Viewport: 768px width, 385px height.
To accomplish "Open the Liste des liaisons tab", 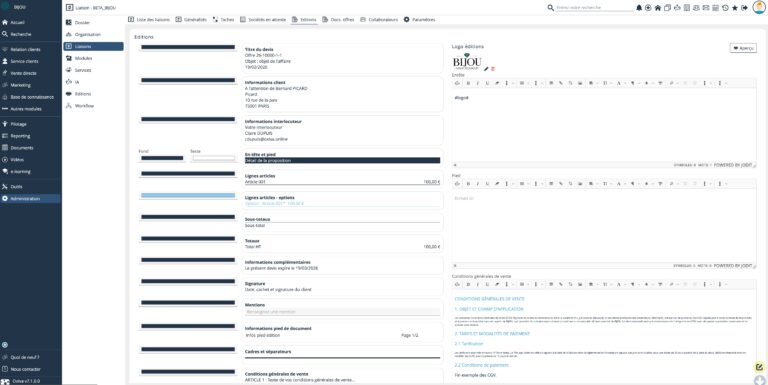I will point(149,20).
